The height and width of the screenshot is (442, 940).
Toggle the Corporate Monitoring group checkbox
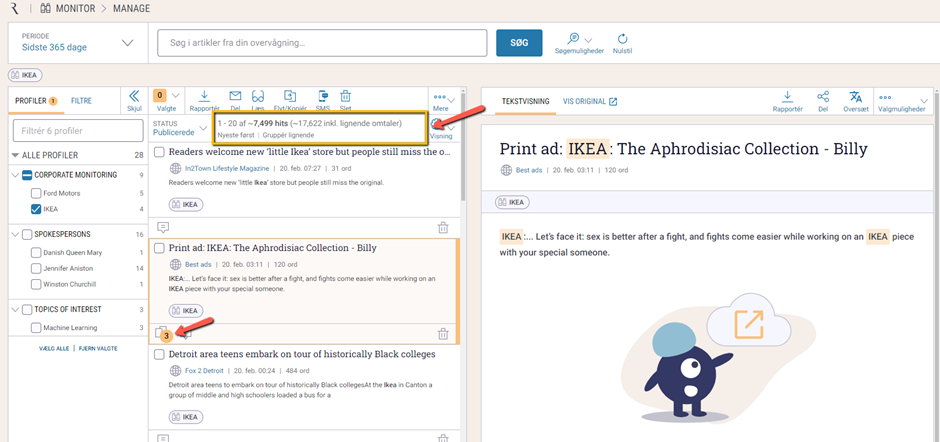click(x=27, y=175)
